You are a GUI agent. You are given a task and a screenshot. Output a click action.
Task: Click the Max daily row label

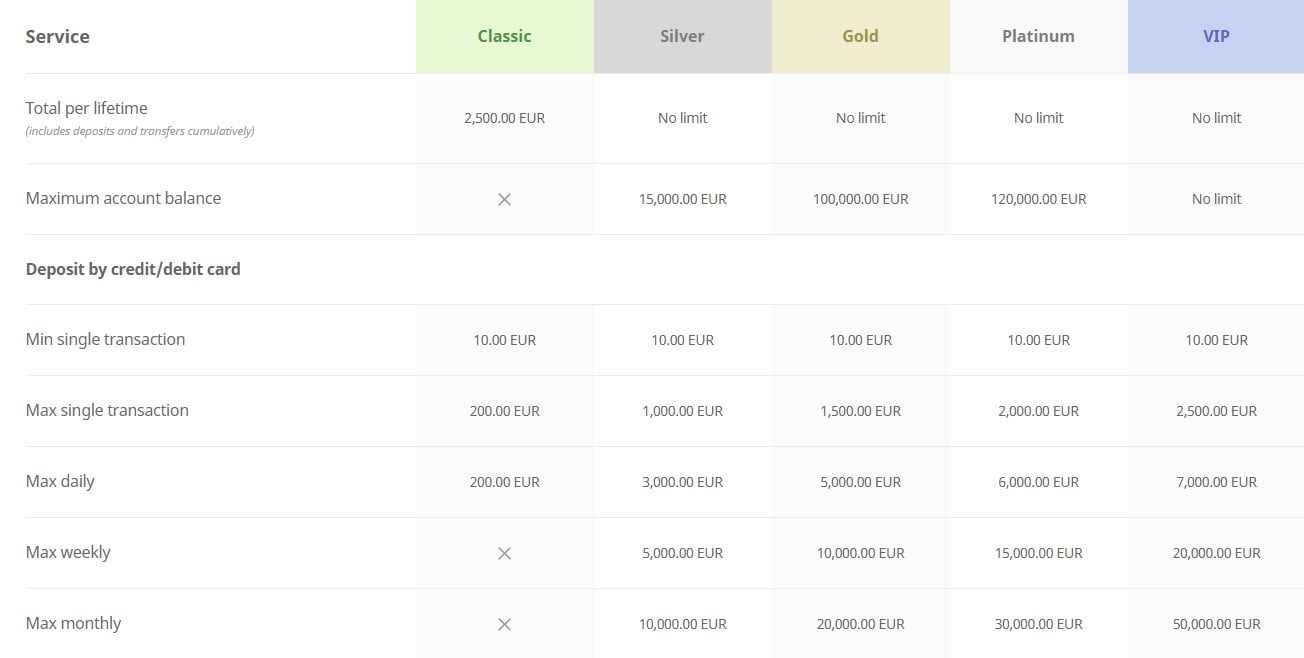(x=60, y=481)
